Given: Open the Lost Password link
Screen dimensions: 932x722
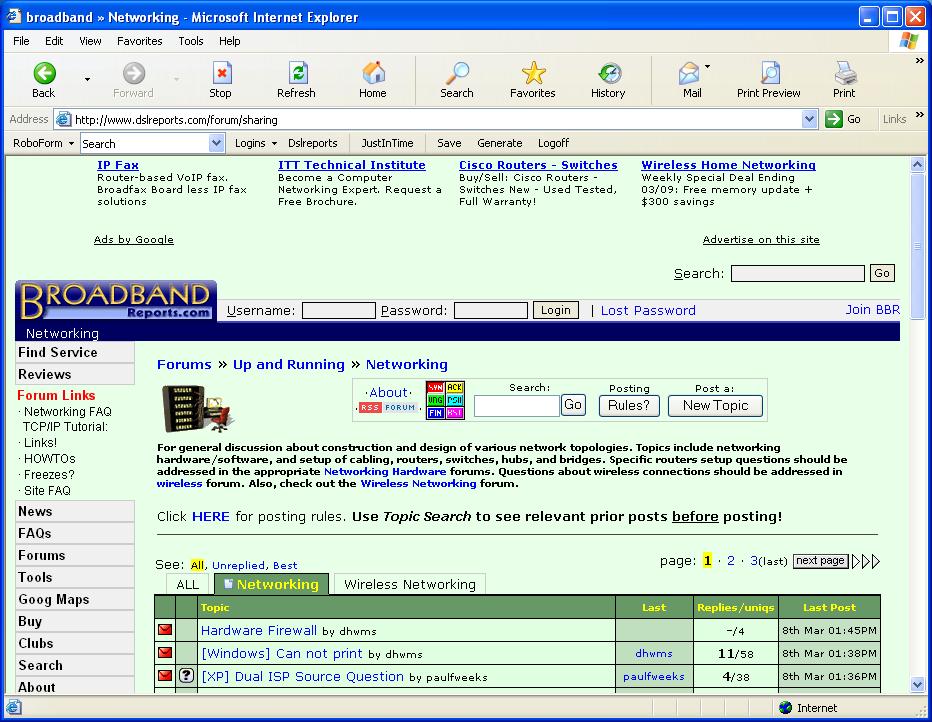Looking at the screenshot, I should (648, 310).
